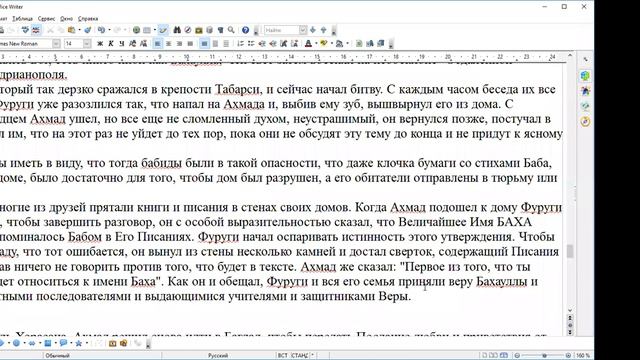
Task: Open the Окно menu
Action: 67,18
